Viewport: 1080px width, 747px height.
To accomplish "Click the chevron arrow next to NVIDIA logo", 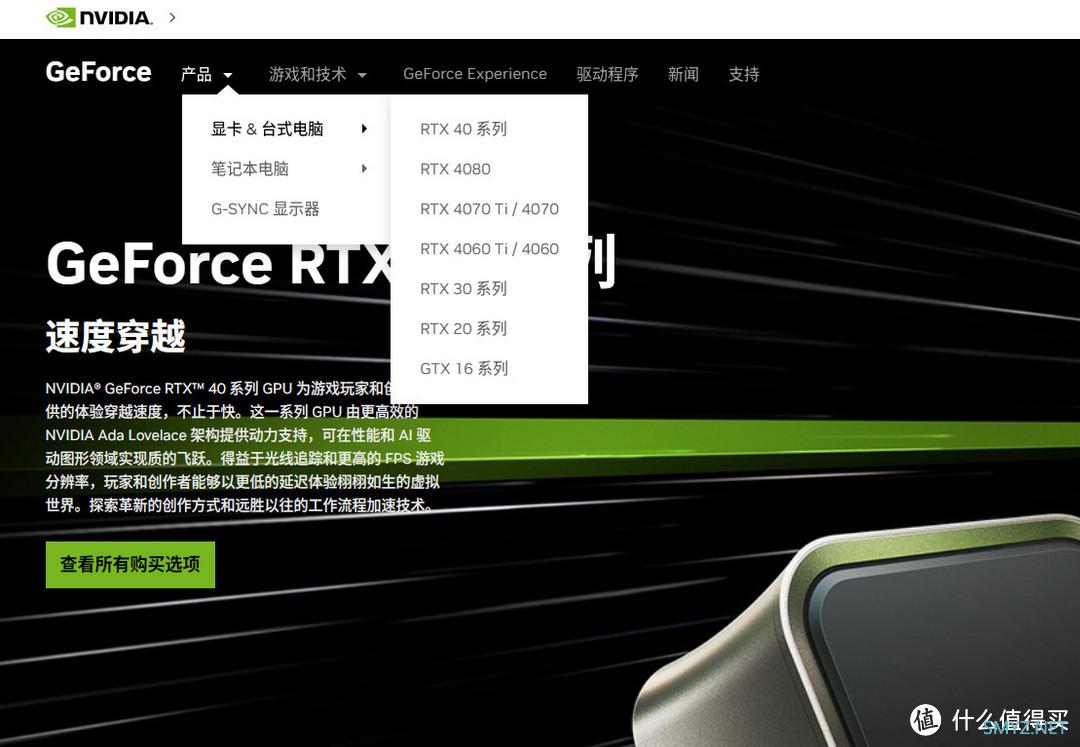I will (x=172, y=17).
